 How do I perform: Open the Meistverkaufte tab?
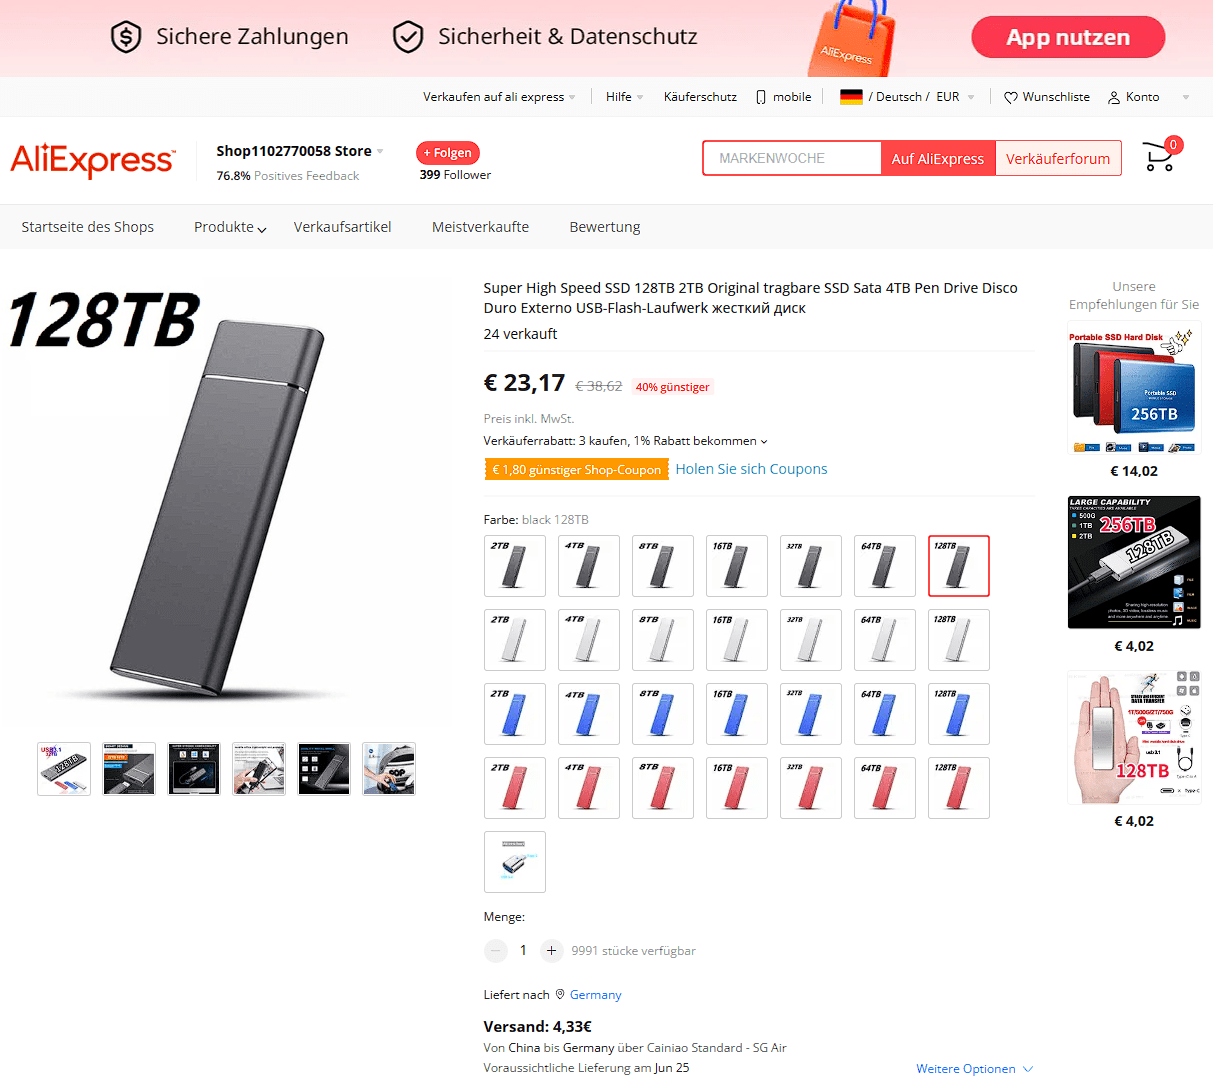[x=480, y=227]
